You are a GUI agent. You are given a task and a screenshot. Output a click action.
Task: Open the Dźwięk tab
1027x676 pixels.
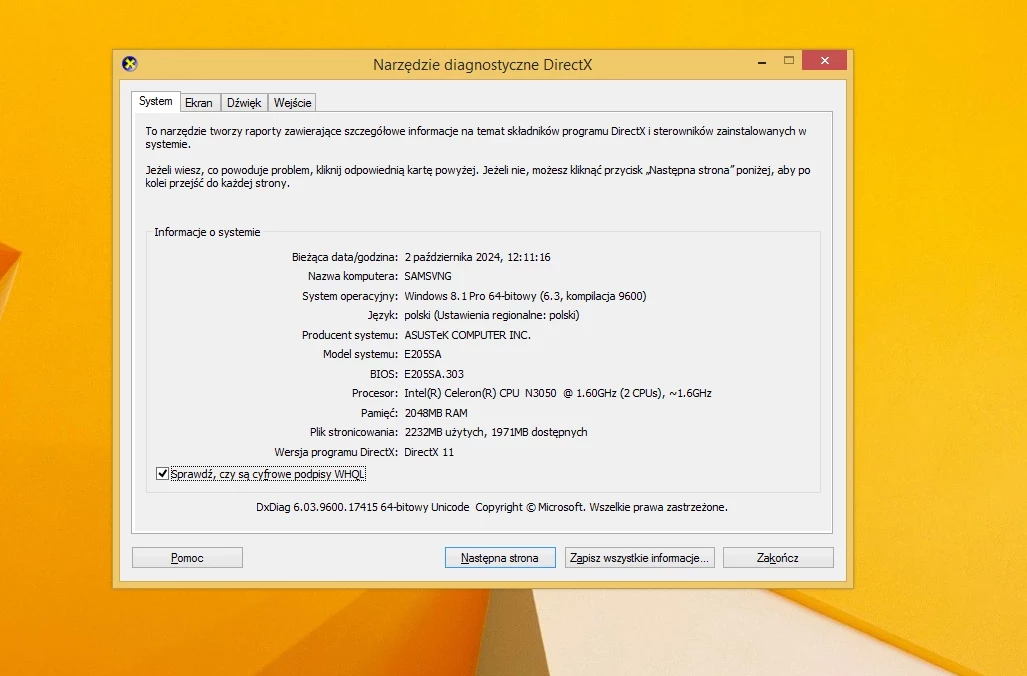tap(244, 103)
